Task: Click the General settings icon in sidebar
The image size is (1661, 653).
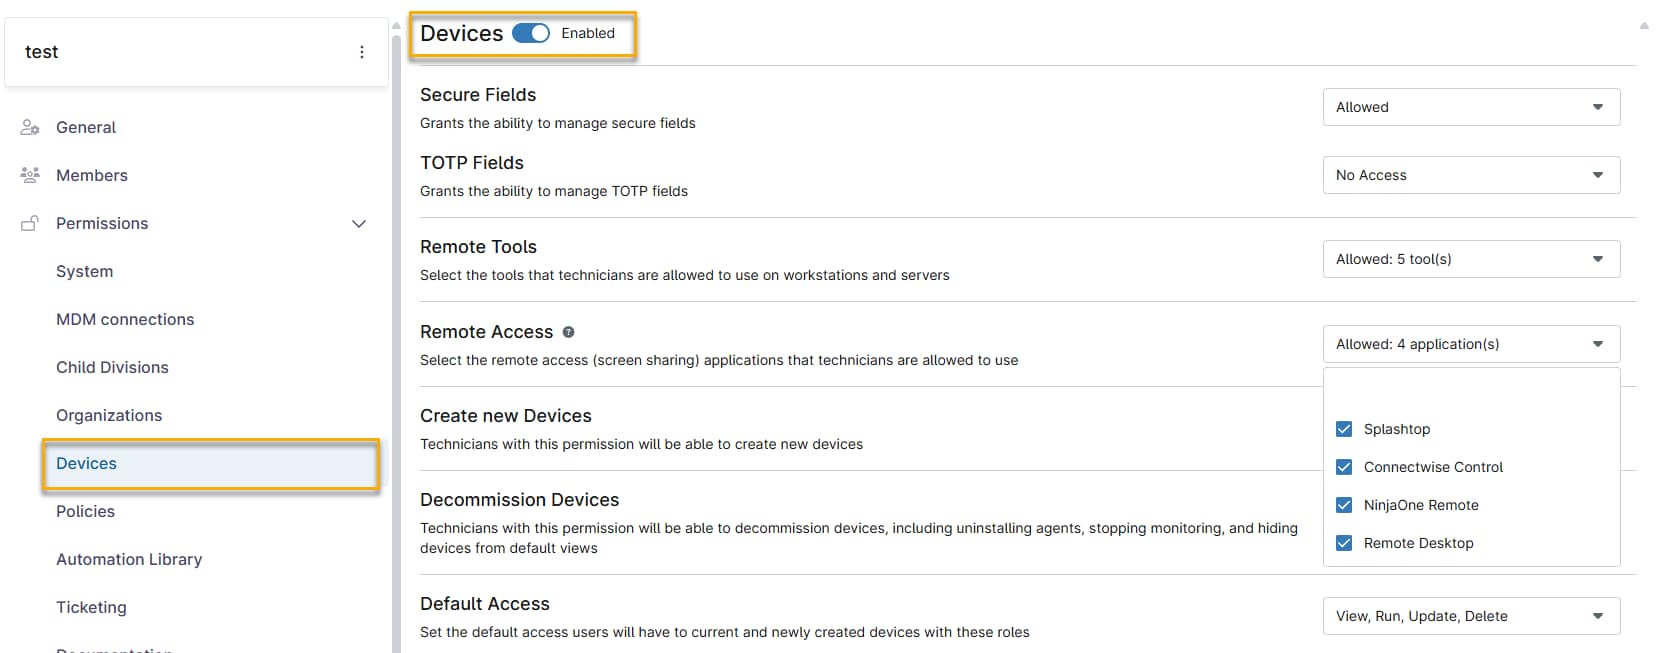Action: coord(30,128)
